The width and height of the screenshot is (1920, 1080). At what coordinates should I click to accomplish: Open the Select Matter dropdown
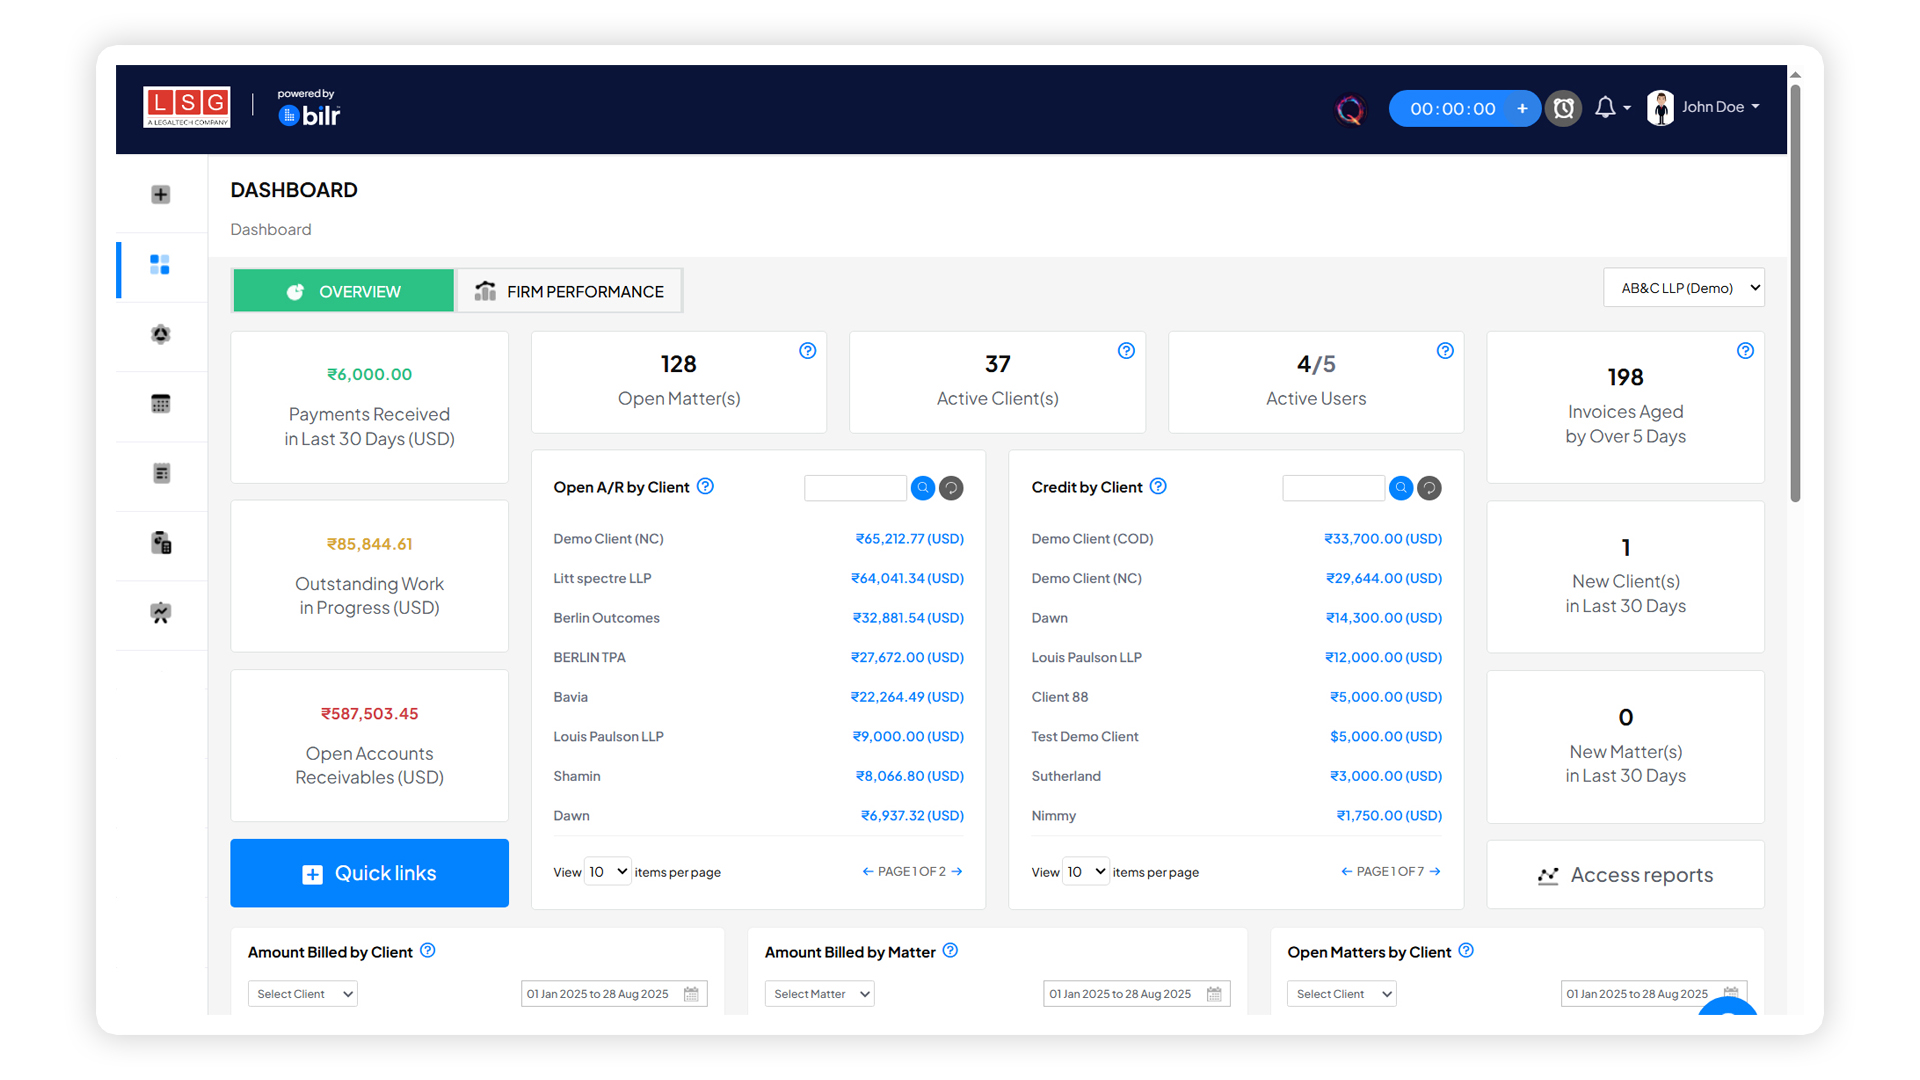(x=819, y=994)
